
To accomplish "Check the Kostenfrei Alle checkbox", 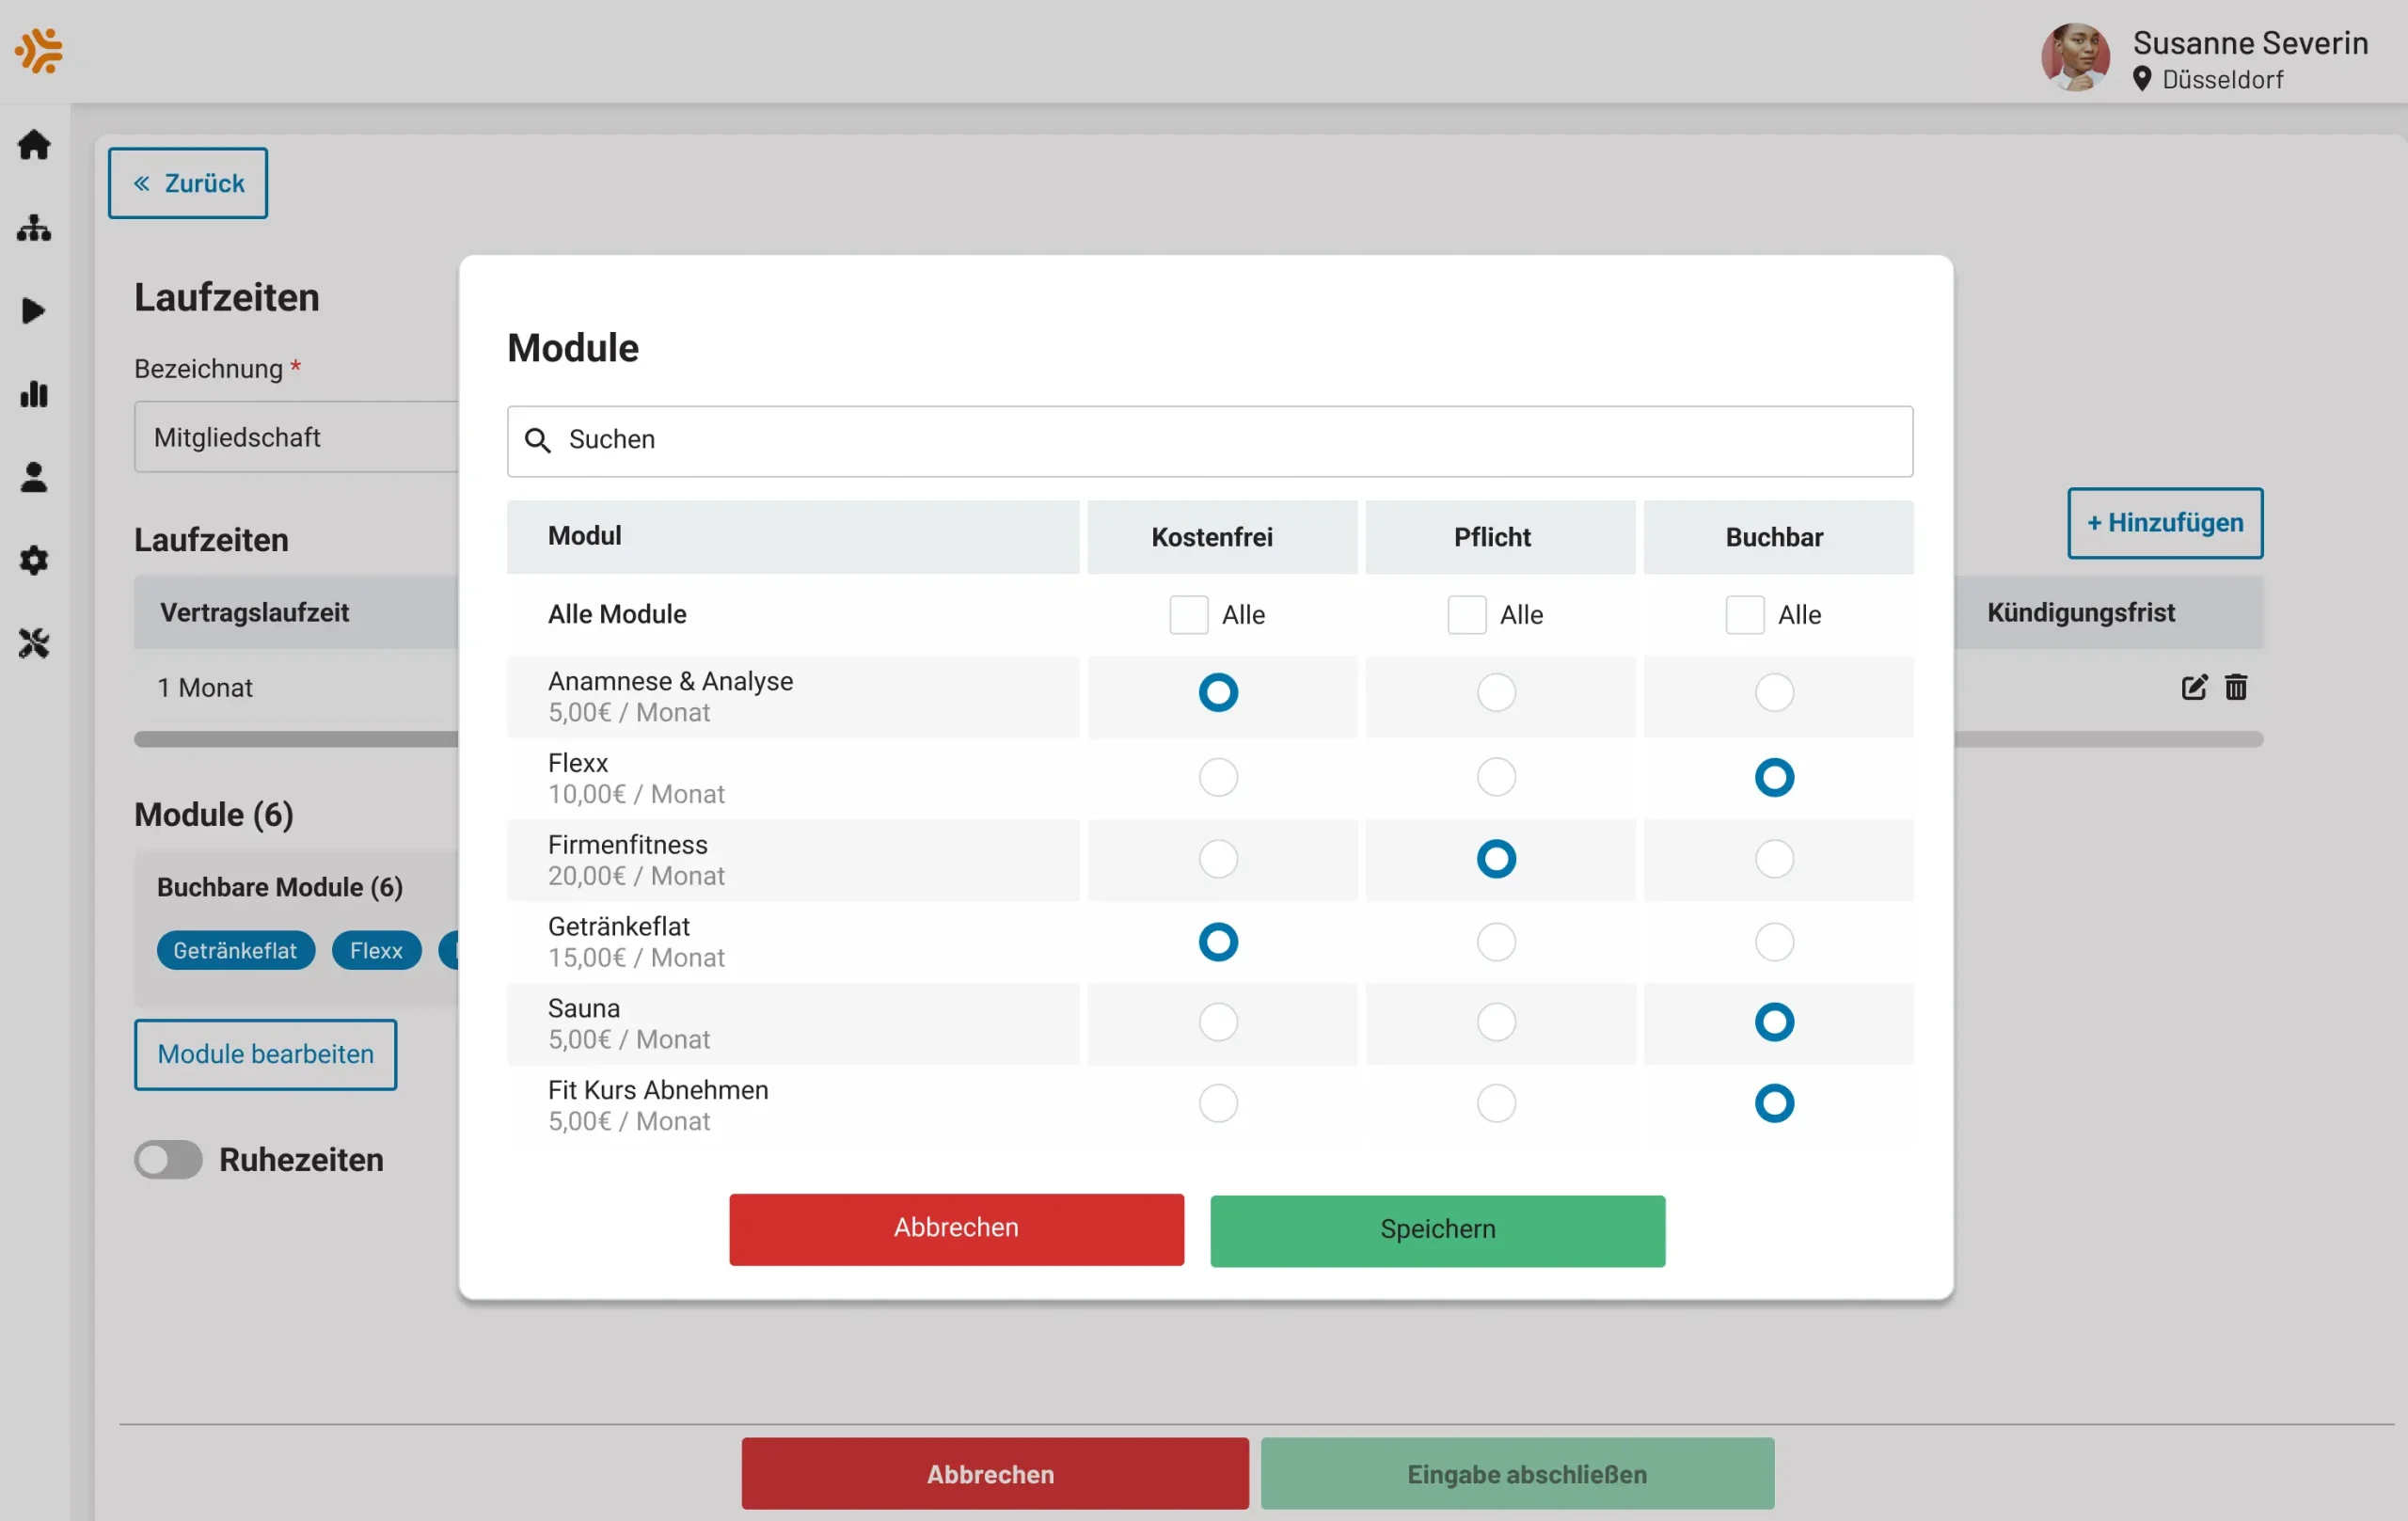I will (x=1189, y=614).
